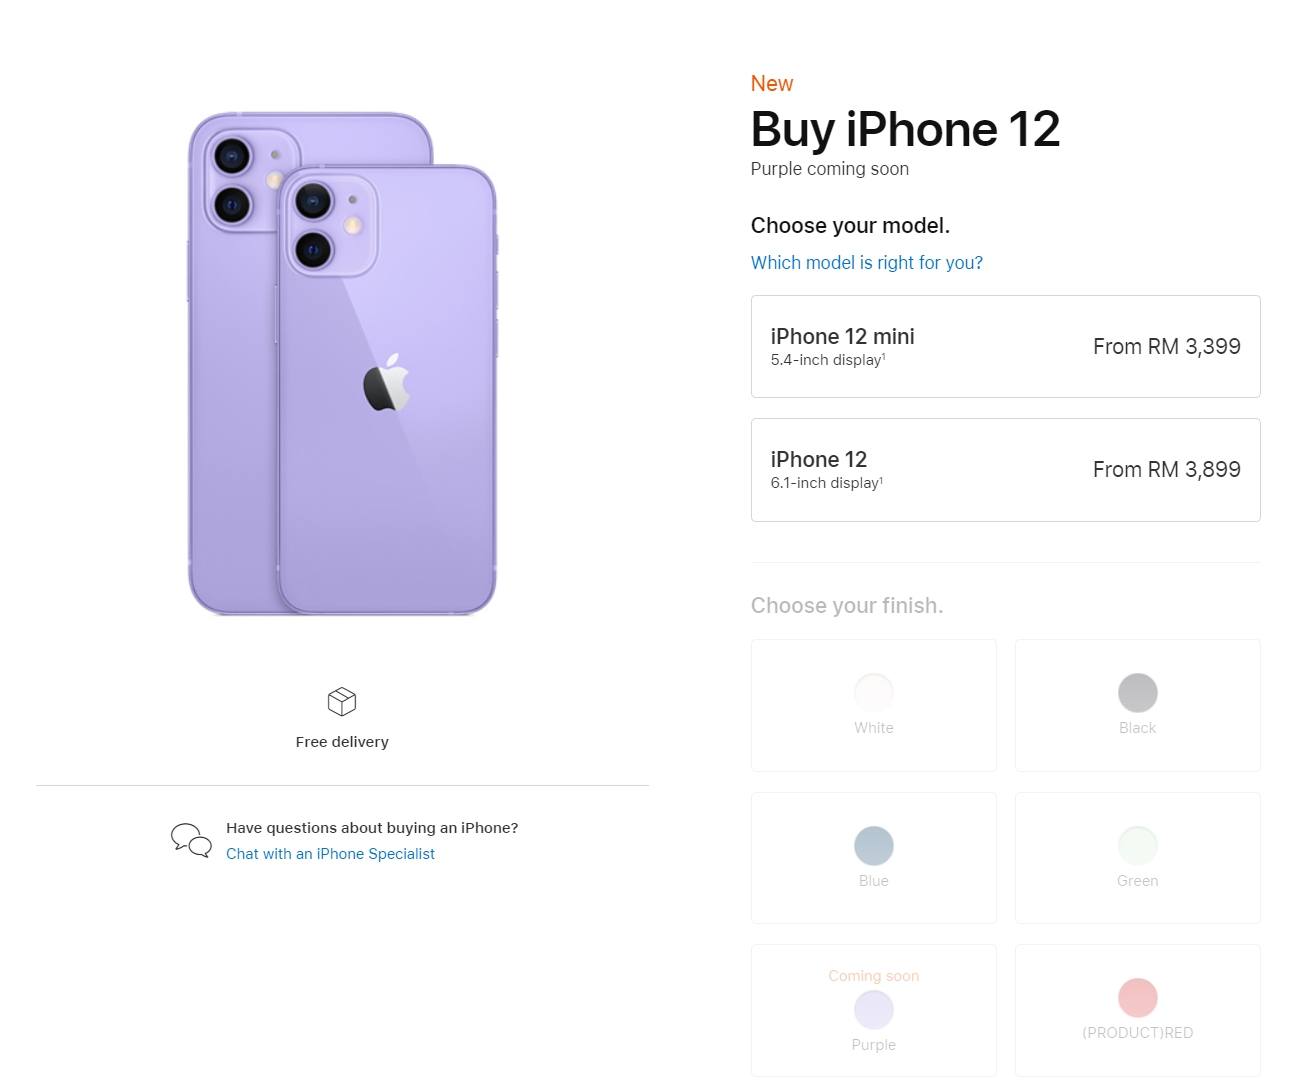This screenshot has width=1314, height=1090.
Task: Select the iPhone 12 mini model option
Action: (1005, 346)
